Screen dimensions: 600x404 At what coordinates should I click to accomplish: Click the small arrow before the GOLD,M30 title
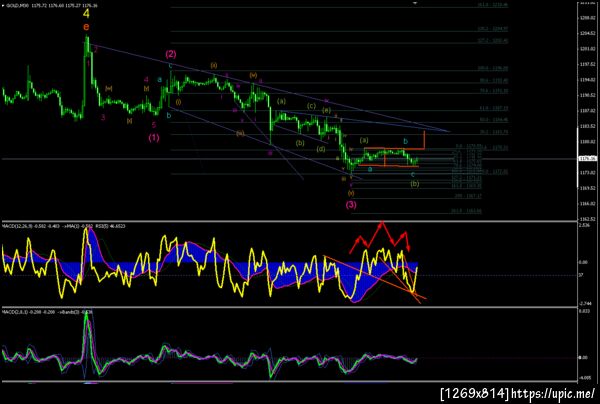3,6
